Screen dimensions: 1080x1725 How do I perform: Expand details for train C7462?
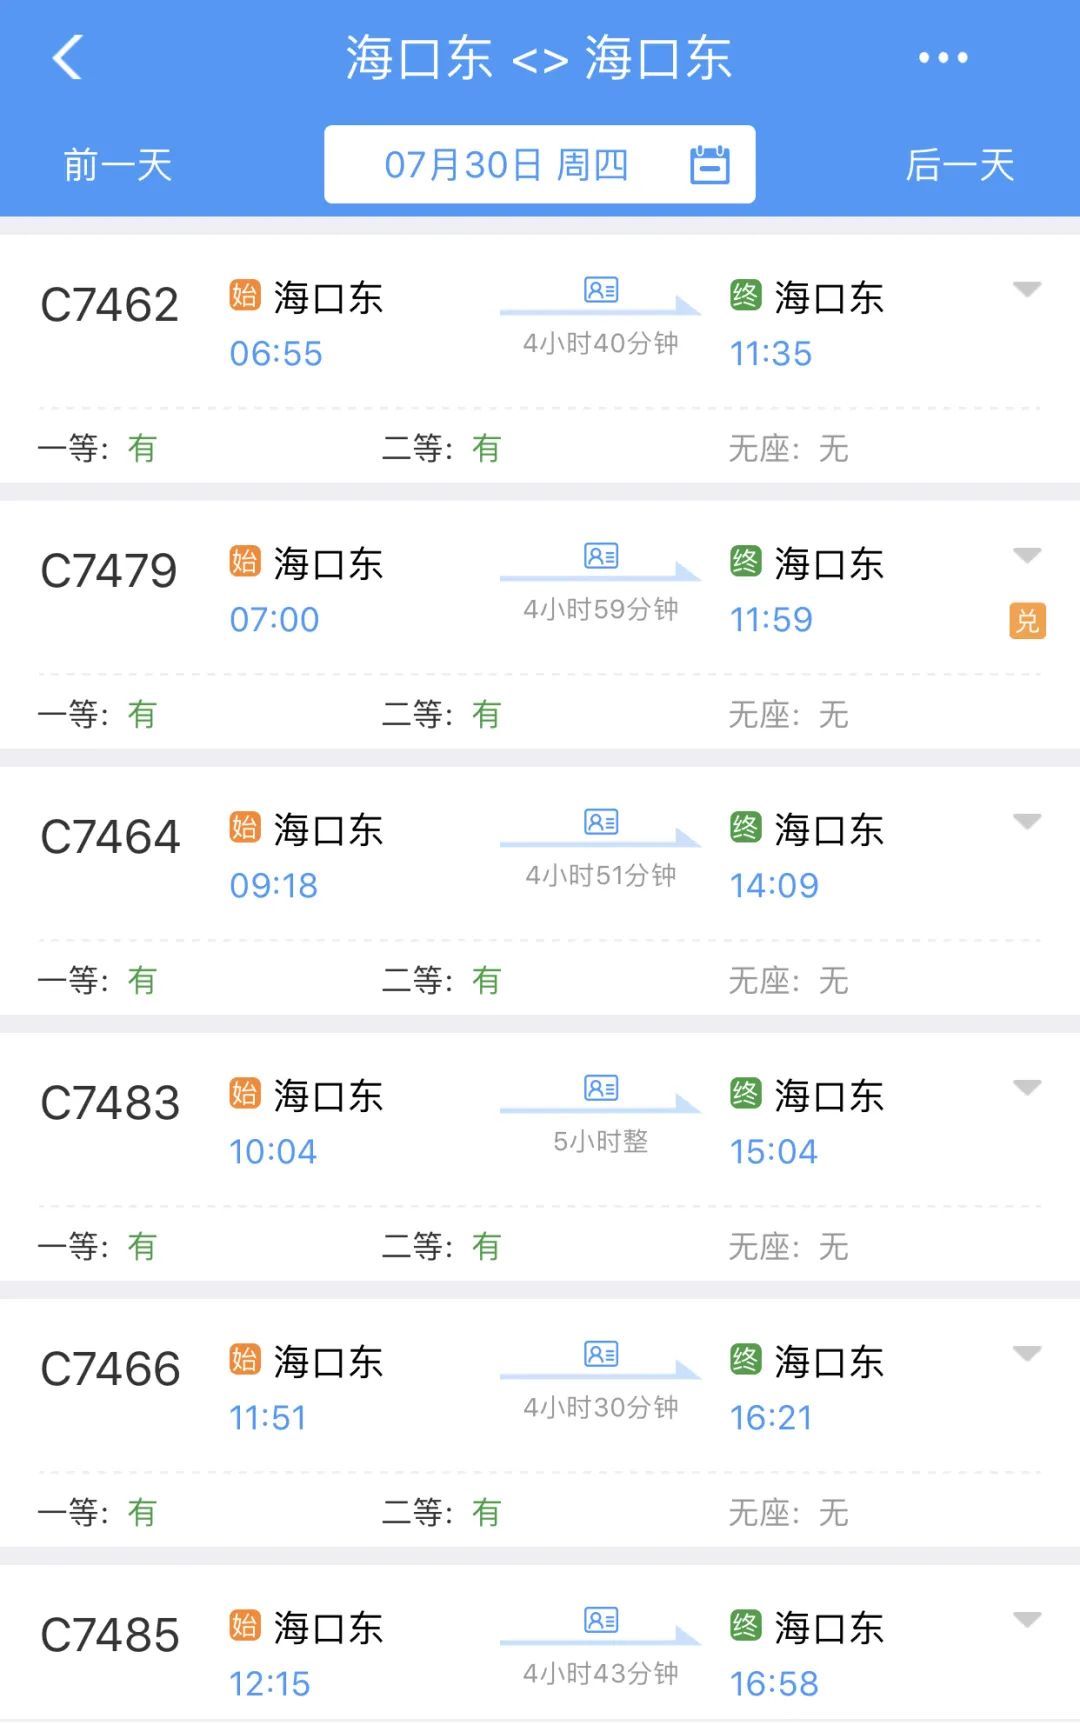[1027, 290]
